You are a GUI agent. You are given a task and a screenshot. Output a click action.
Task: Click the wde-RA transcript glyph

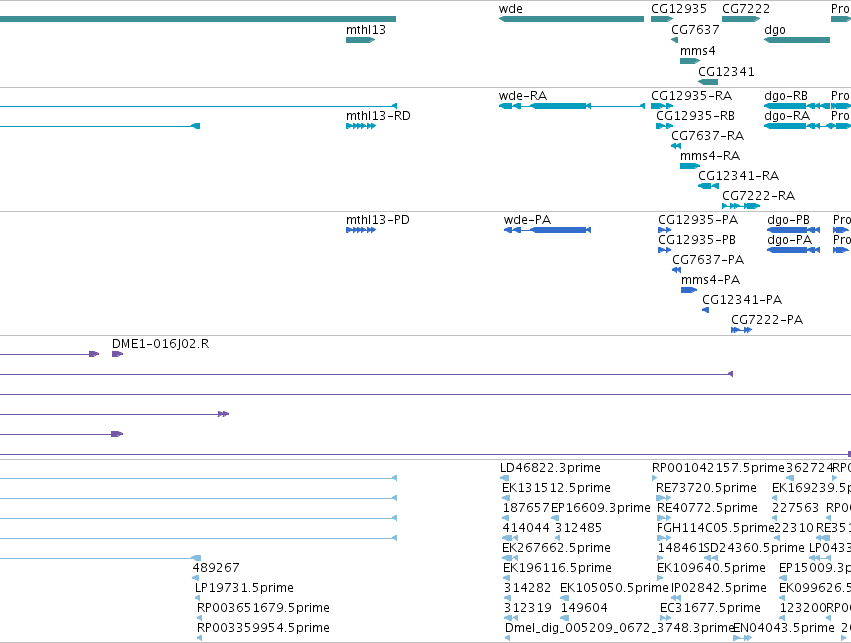(x=571, y=106)
